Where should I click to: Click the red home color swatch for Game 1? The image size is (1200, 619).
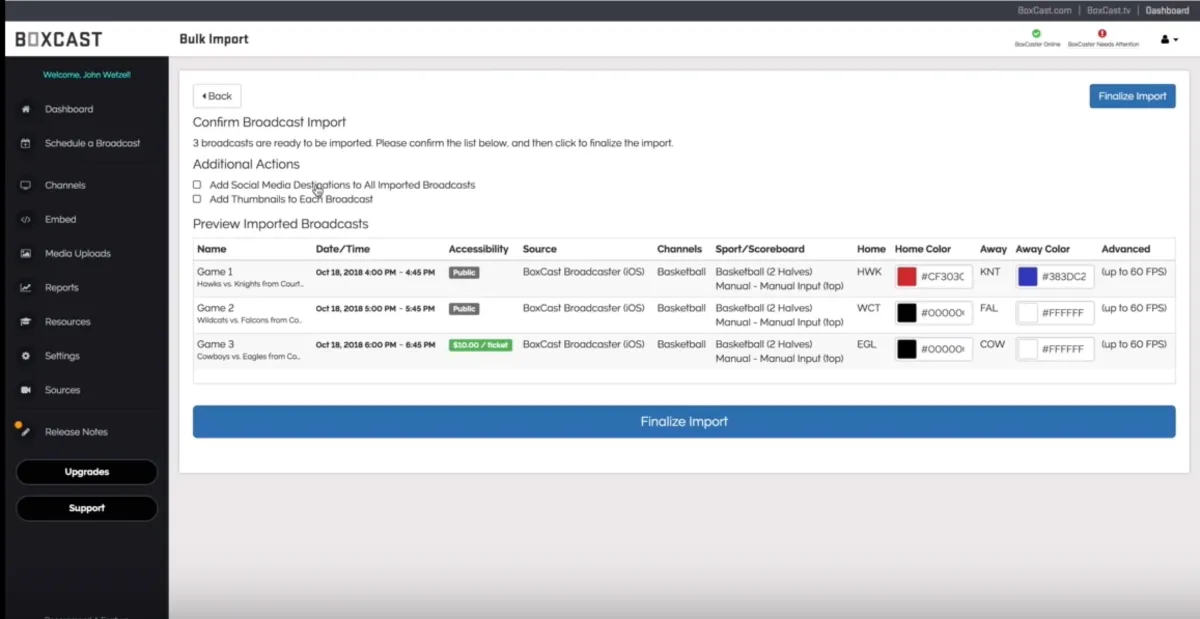coord(907,277)
